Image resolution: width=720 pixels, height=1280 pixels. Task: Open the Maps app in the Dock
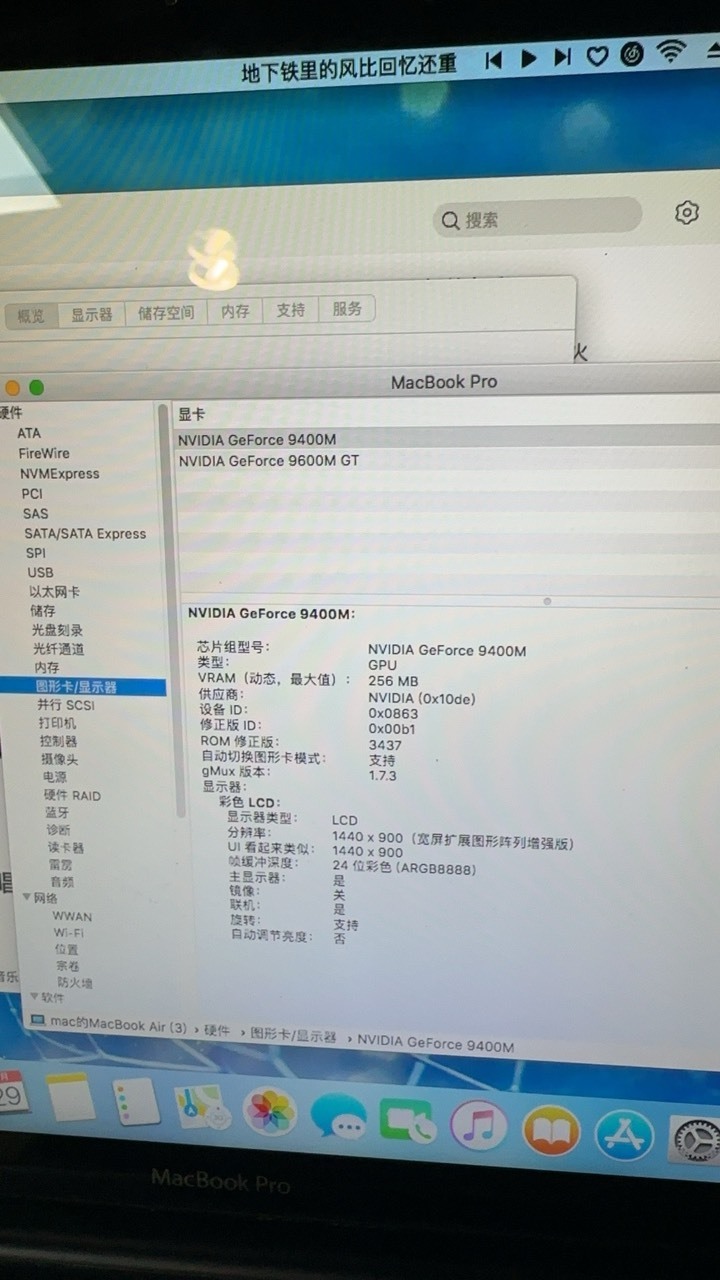[203, 1106]
